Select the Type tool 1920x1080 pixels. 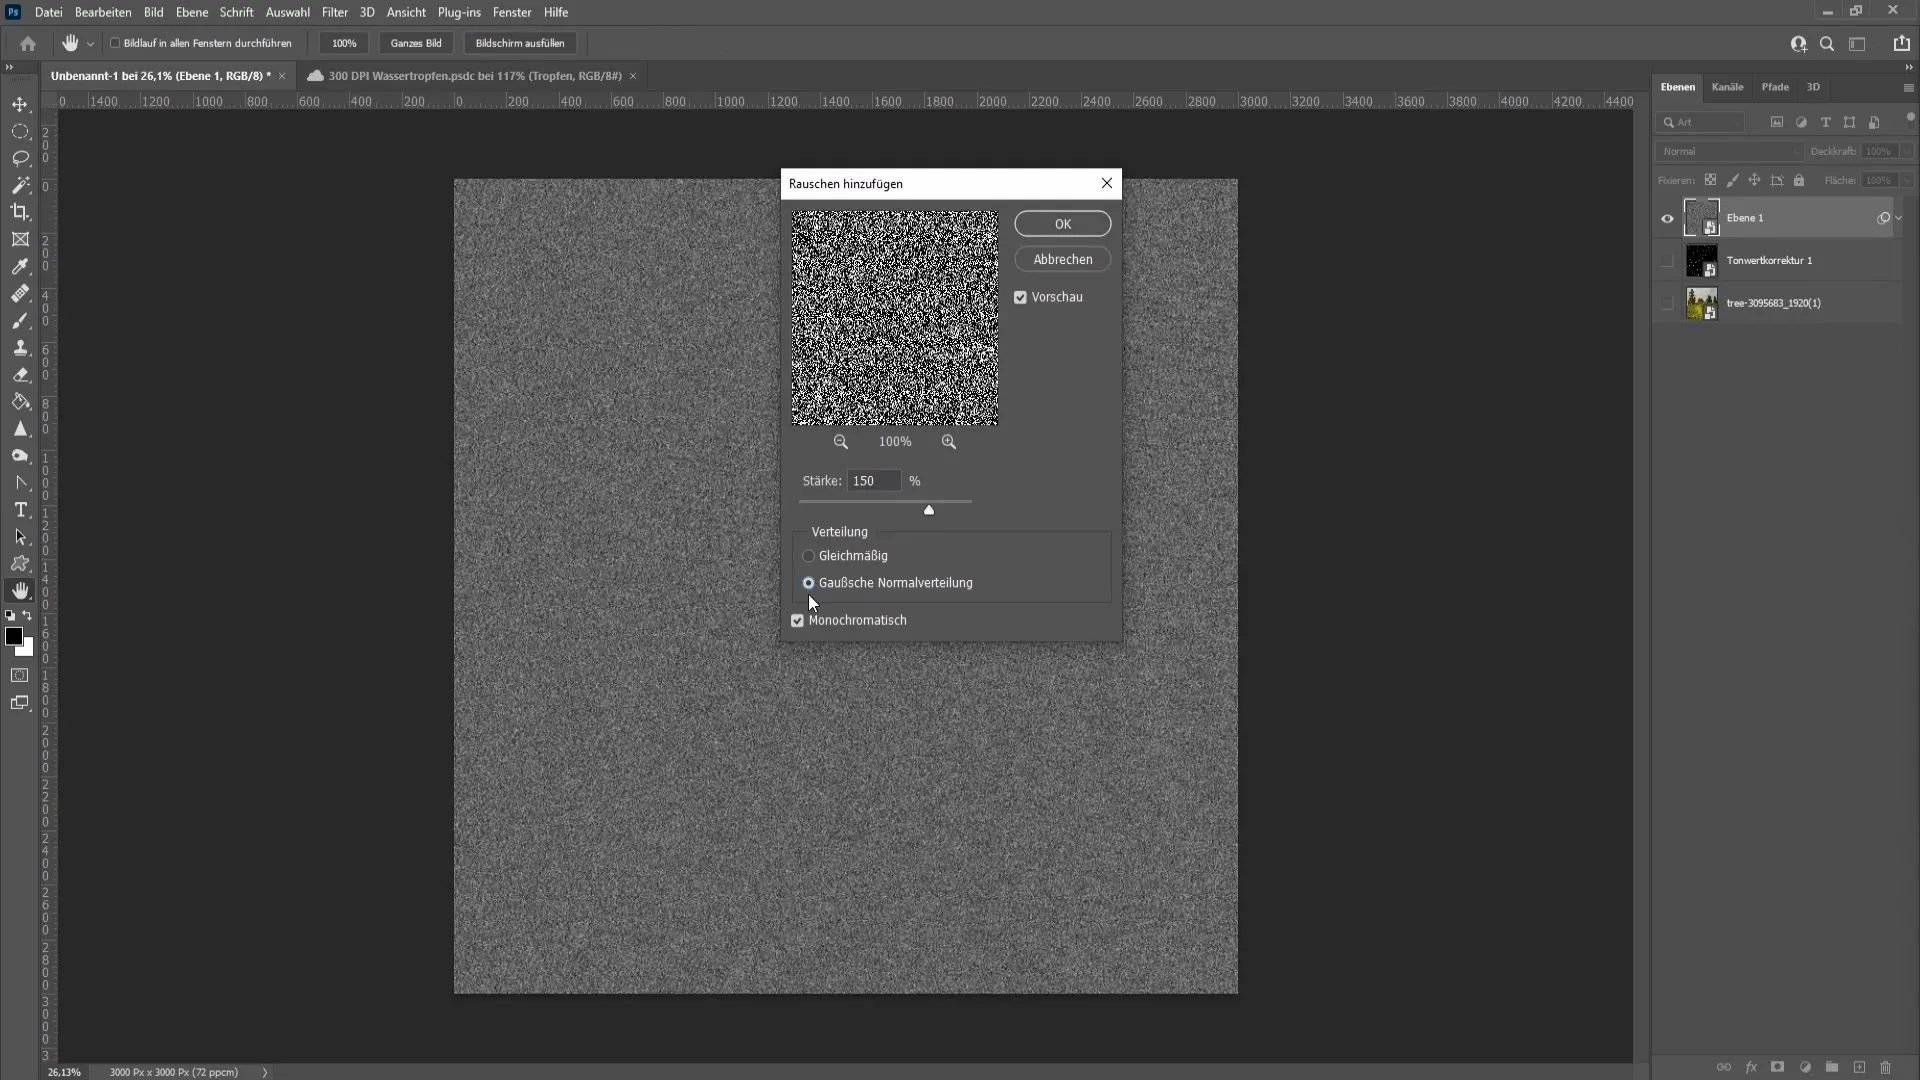(20, 510)
